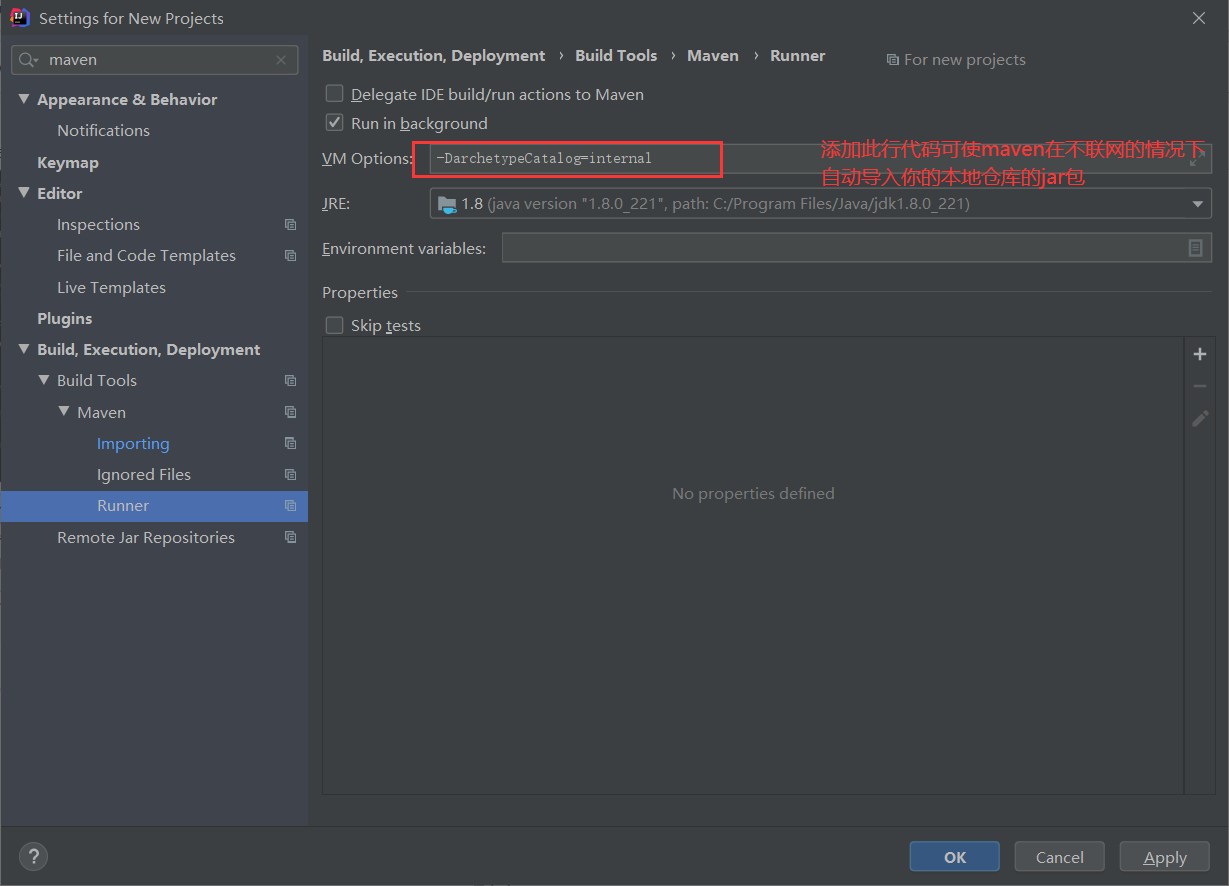Select Ignored Files under Maven
The height and width of the screenshot is (886, 1229).
(144, 475)
